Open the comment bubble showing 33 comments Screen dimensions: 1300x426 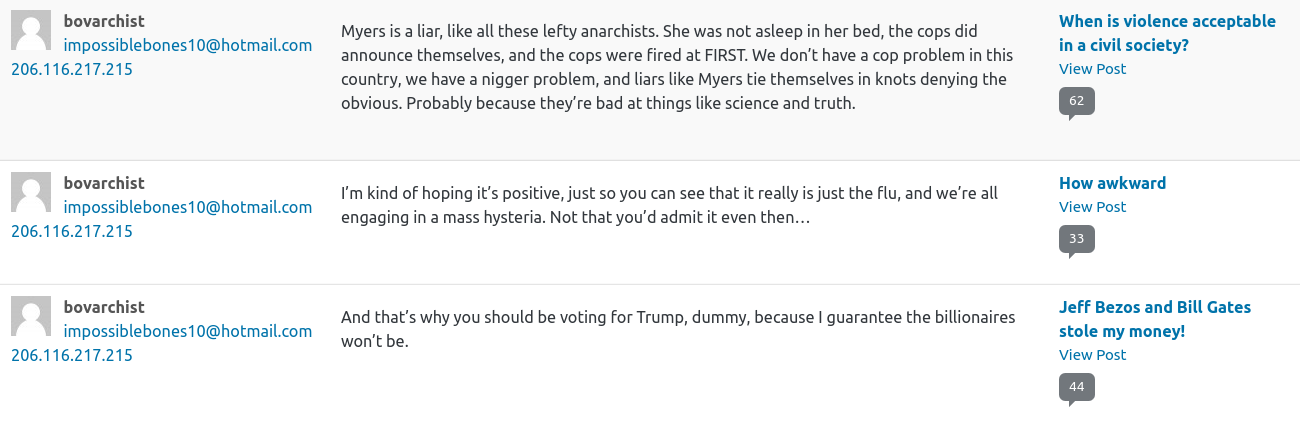(1076, 239)
